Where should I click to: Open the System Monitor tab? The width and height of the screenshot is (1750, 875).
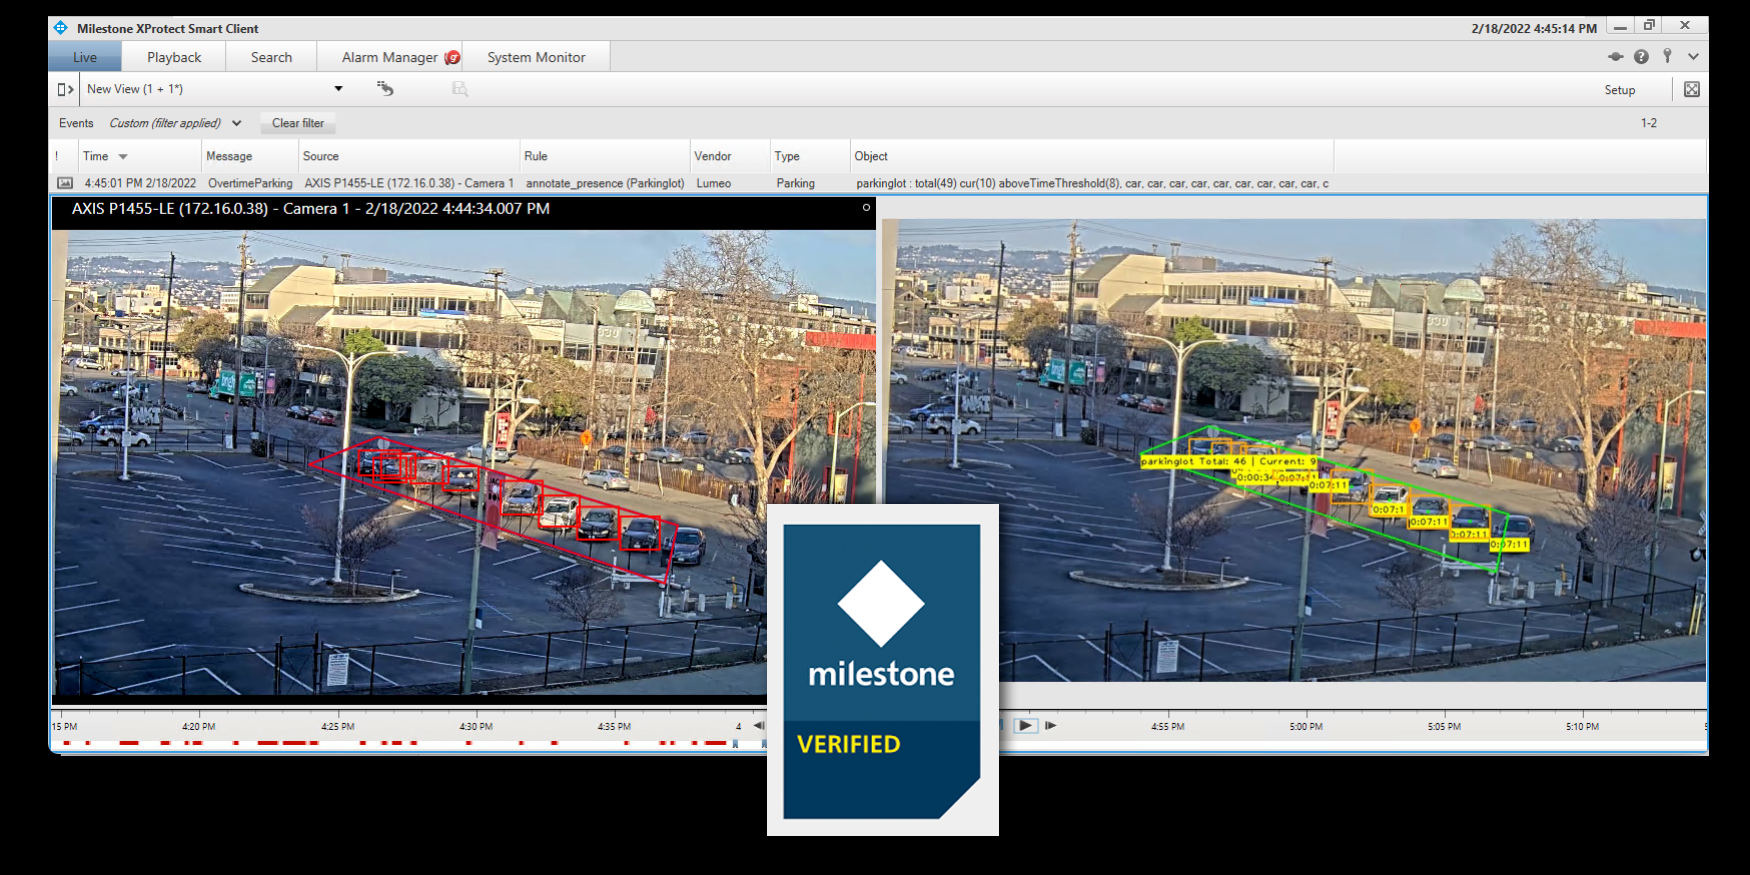point(536,57)
